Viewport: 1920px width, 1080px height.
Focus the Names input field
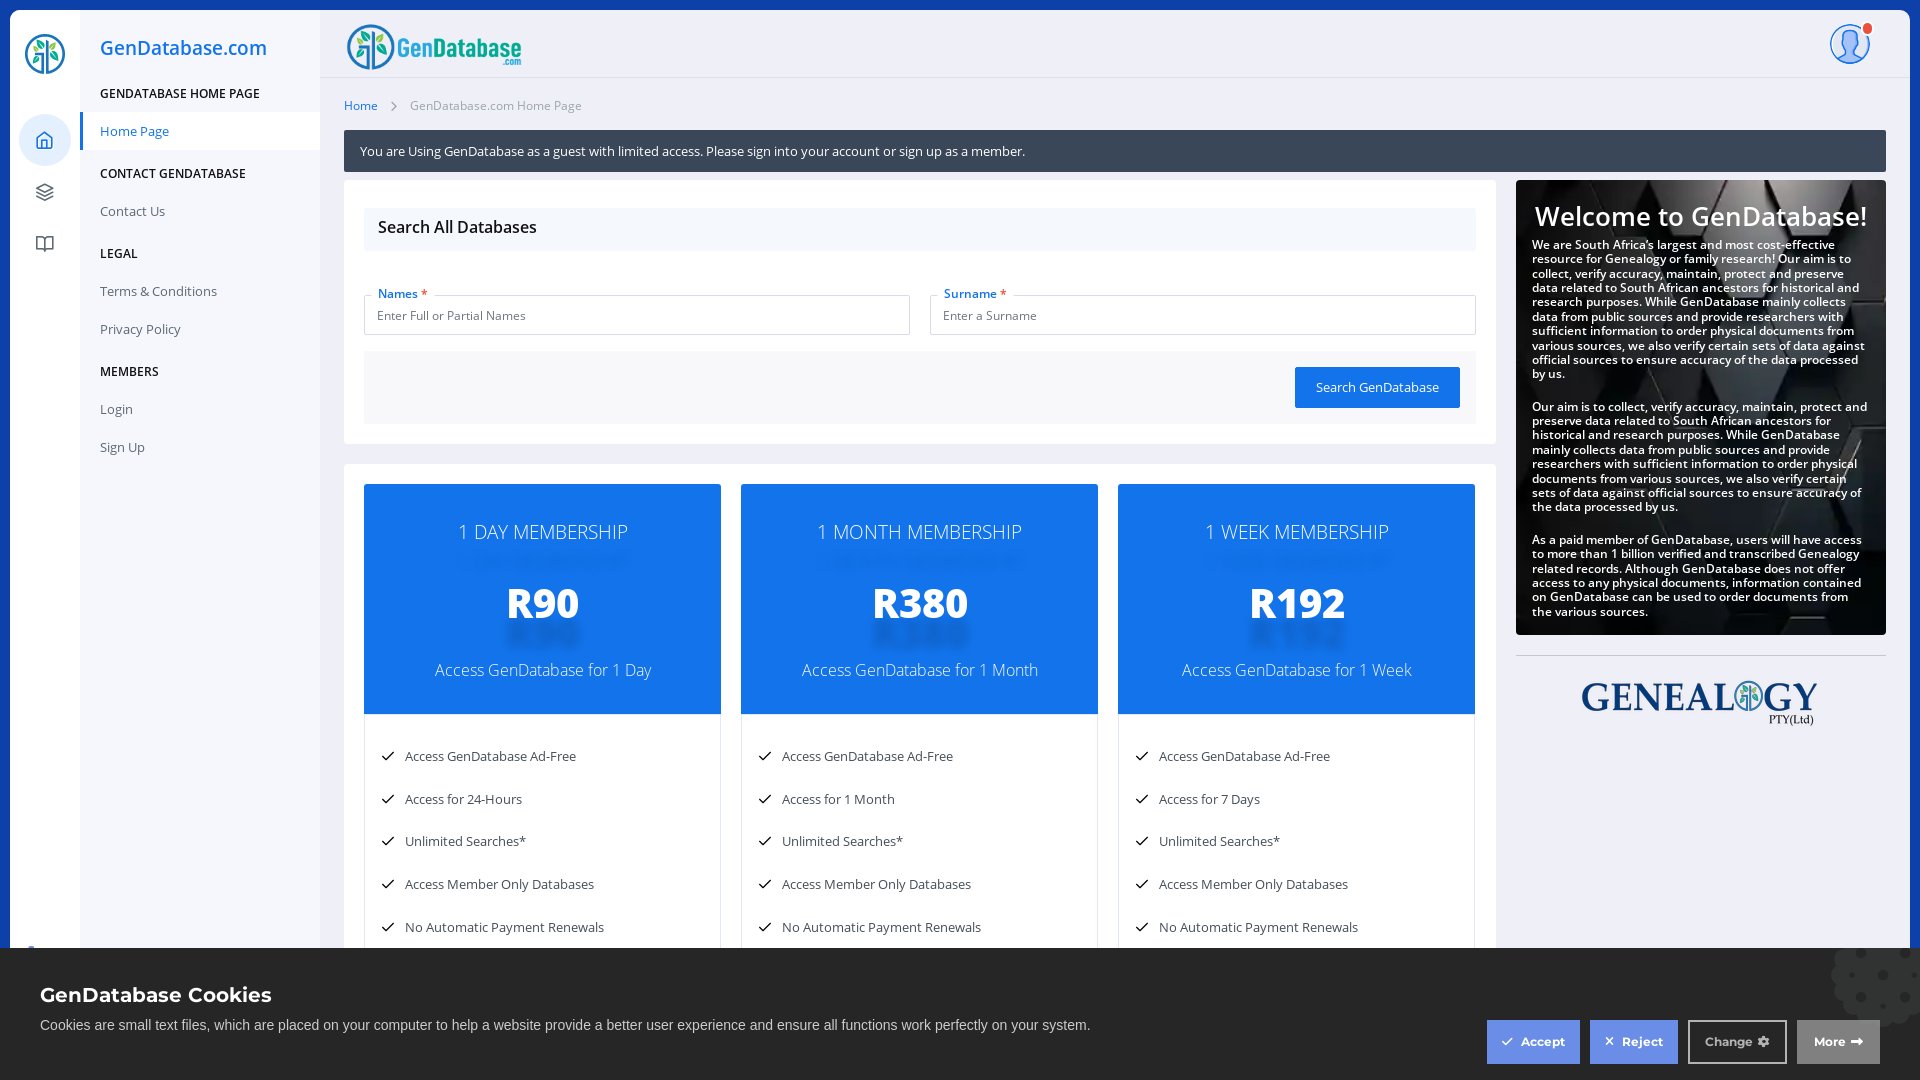tap(637, 315)
